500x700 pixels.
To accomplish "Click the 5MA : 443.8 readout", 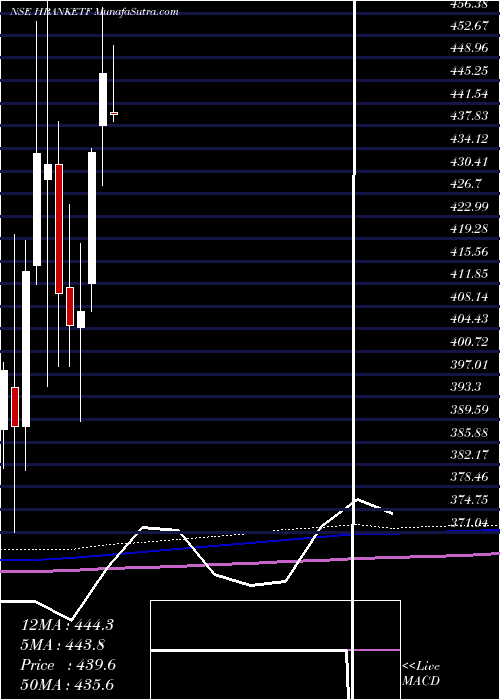I will [62, 645].
